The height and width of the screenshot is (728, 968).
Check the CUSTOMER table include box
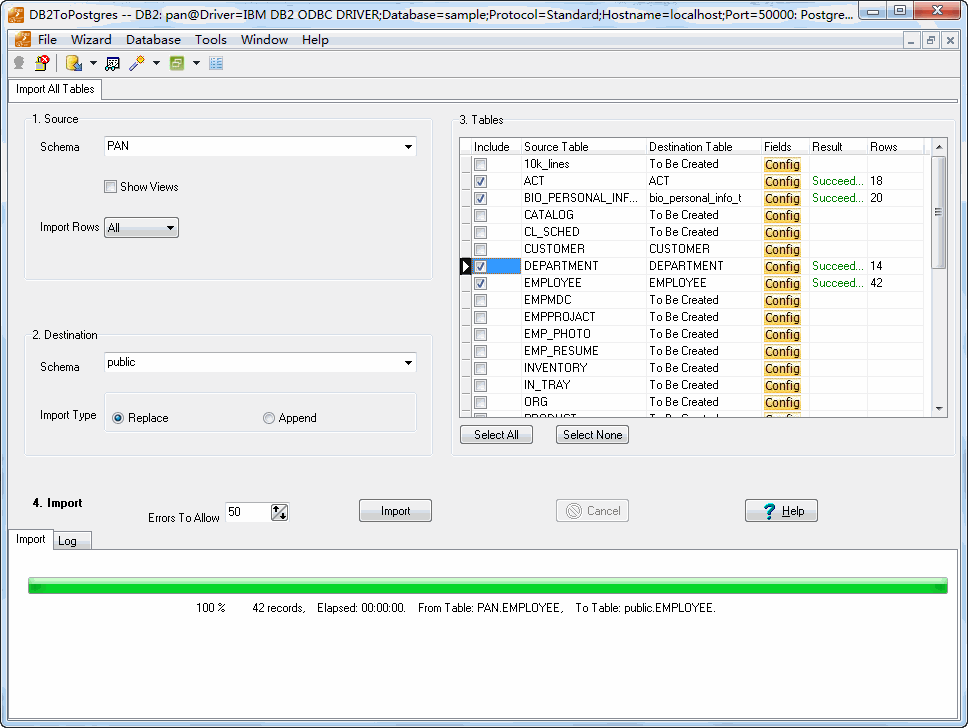tap(480, 249)
